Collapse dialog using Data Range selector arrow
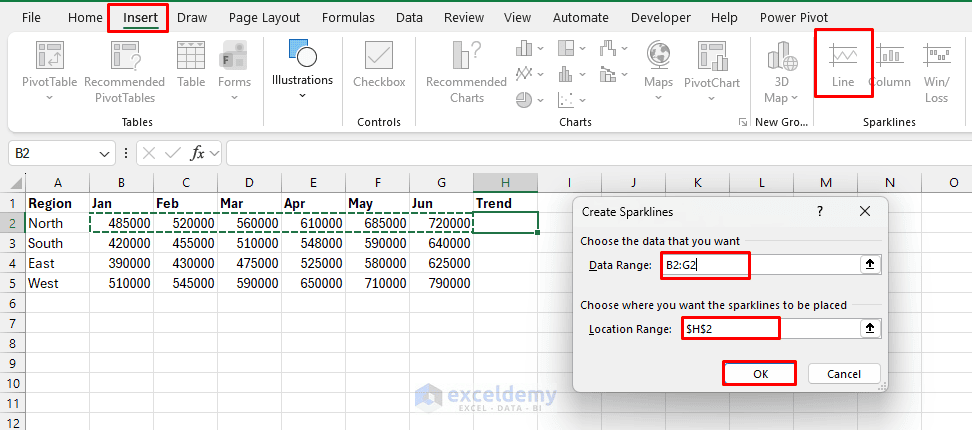The image size is (972, 430). coord(870,265)
